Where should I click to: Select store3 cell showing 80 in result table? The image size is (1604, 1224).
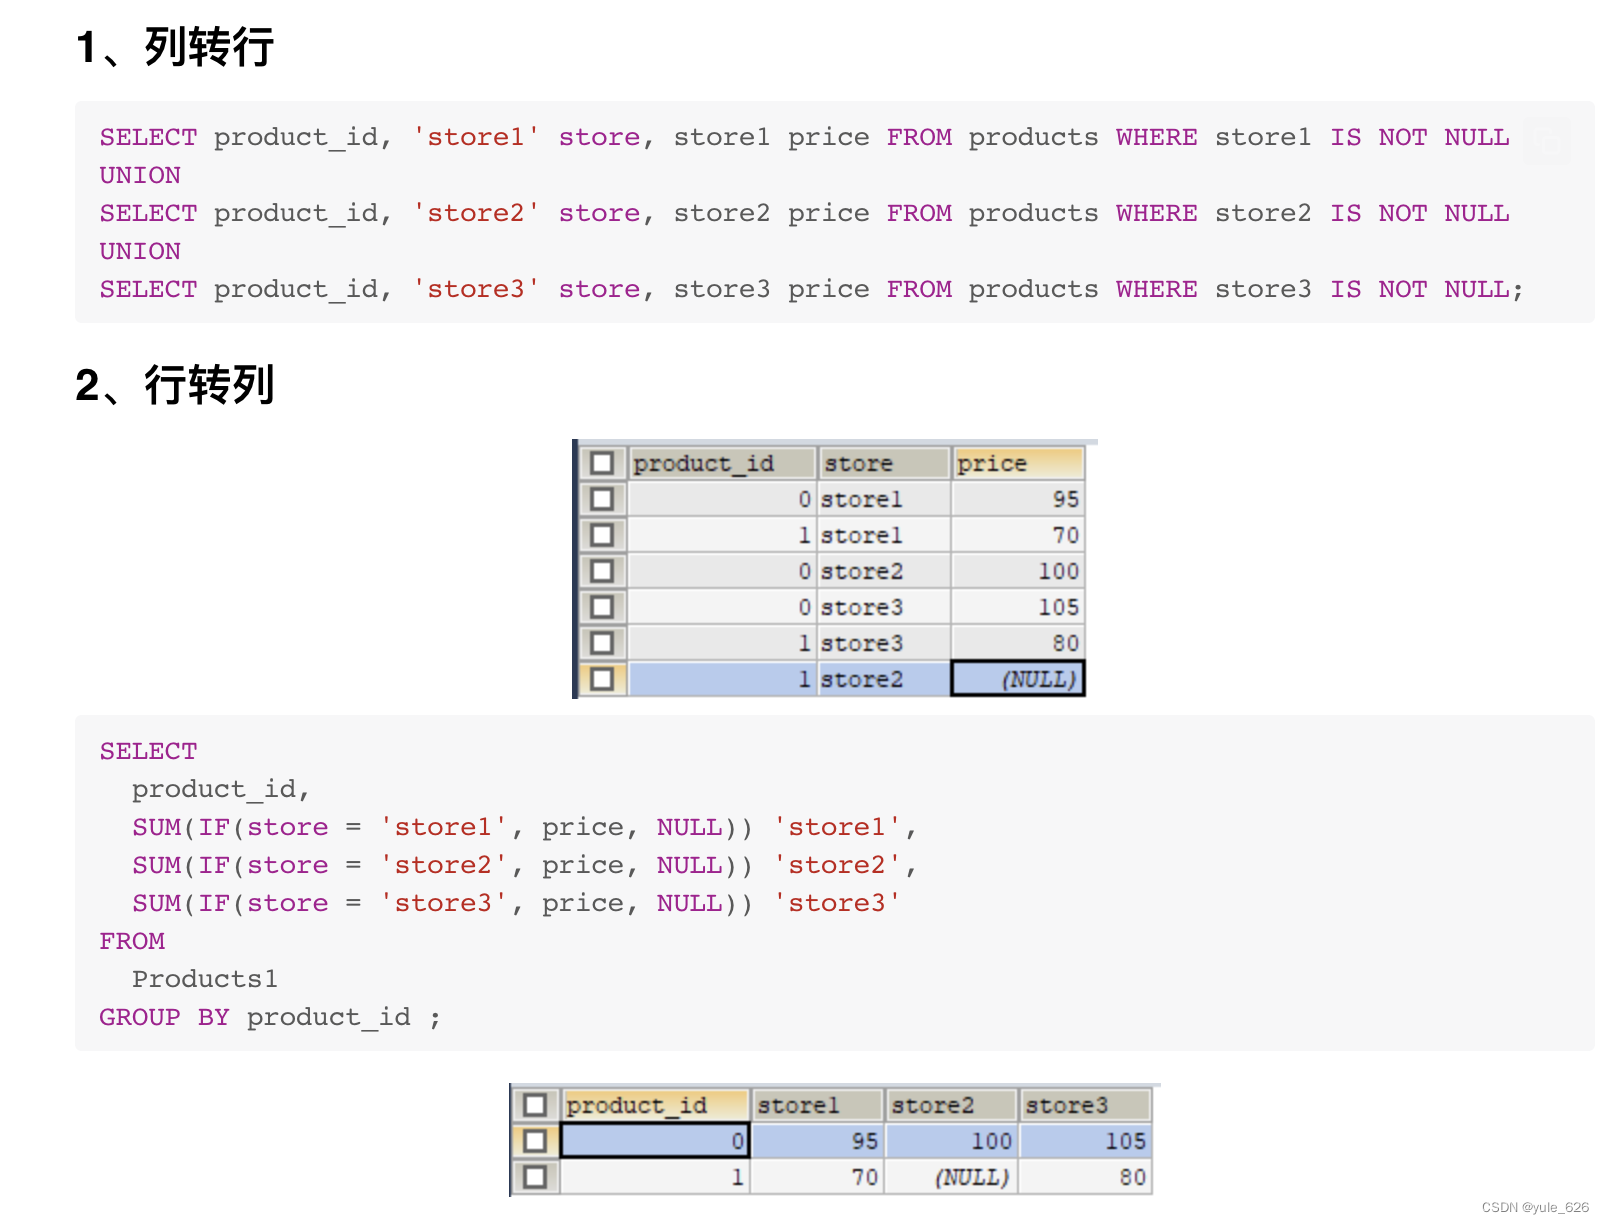click(x=1085, y=1177)
